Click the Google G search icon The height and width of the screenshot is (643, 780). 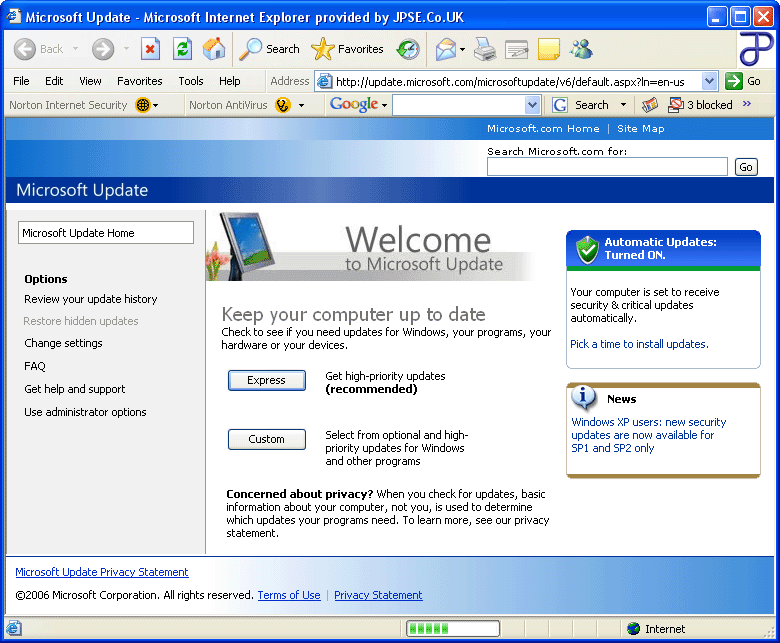[560, 105]
